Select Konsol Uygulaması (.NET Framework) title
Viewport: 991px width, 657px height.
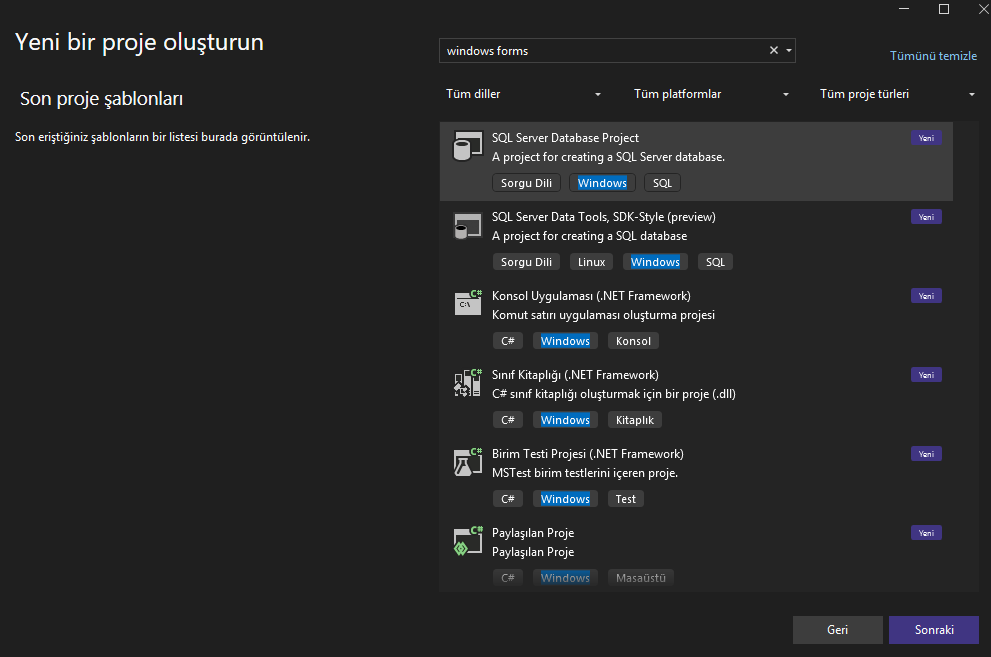tap(591, 296)
